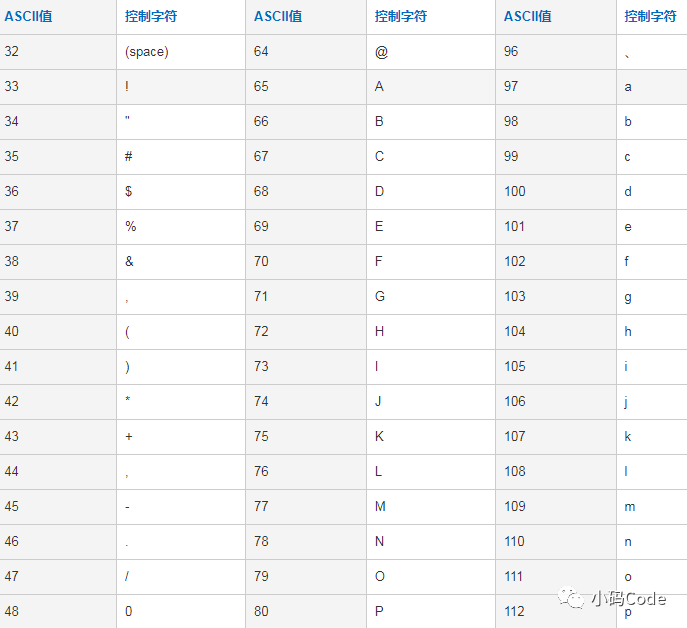Screen dimensions: 687x628
Task: Click the + character cell
Action: 129,436
